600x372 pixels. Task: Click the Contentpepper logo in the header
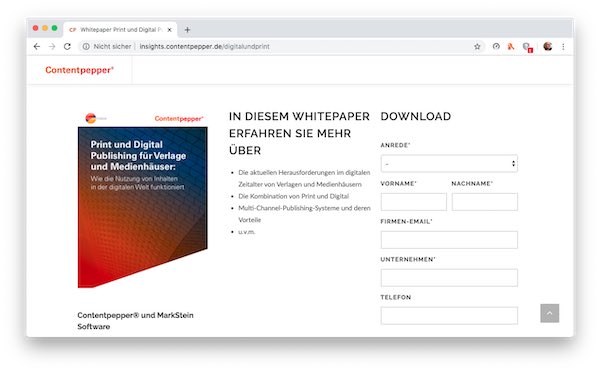pyautogui.click(x=80, y=70)
